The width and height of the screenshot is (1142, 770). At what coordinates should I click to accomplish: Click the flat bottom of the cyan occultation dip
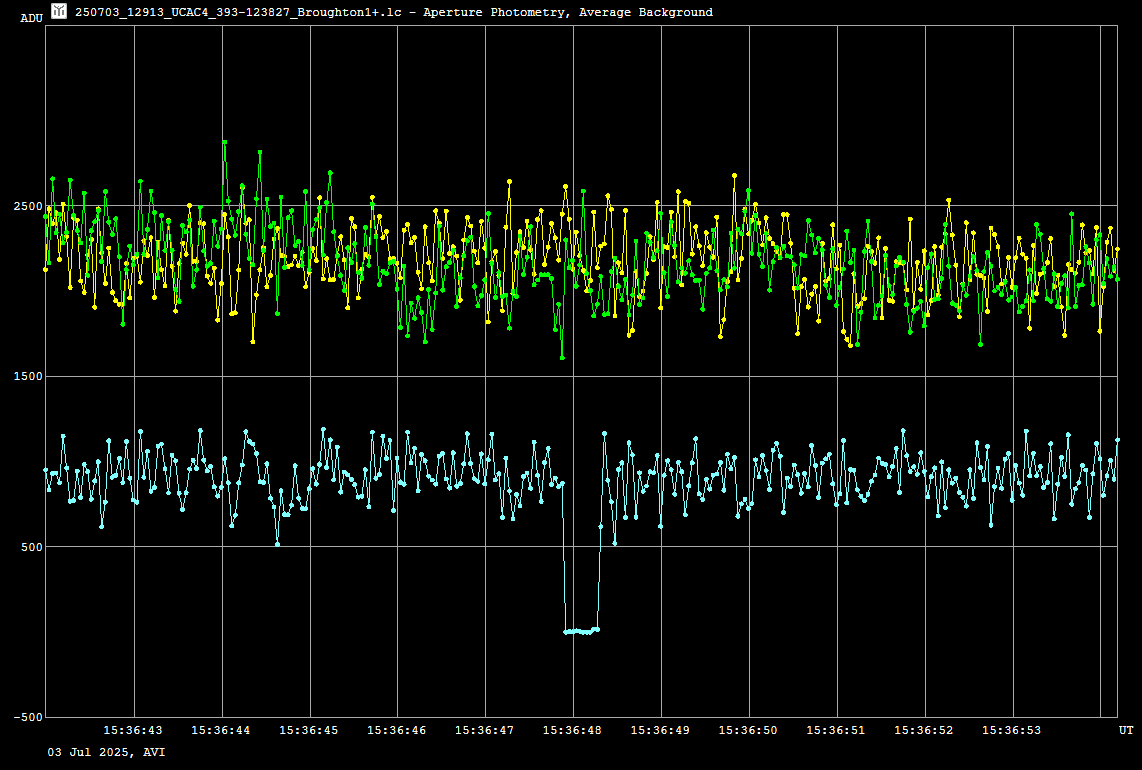[x=581, y=631]
